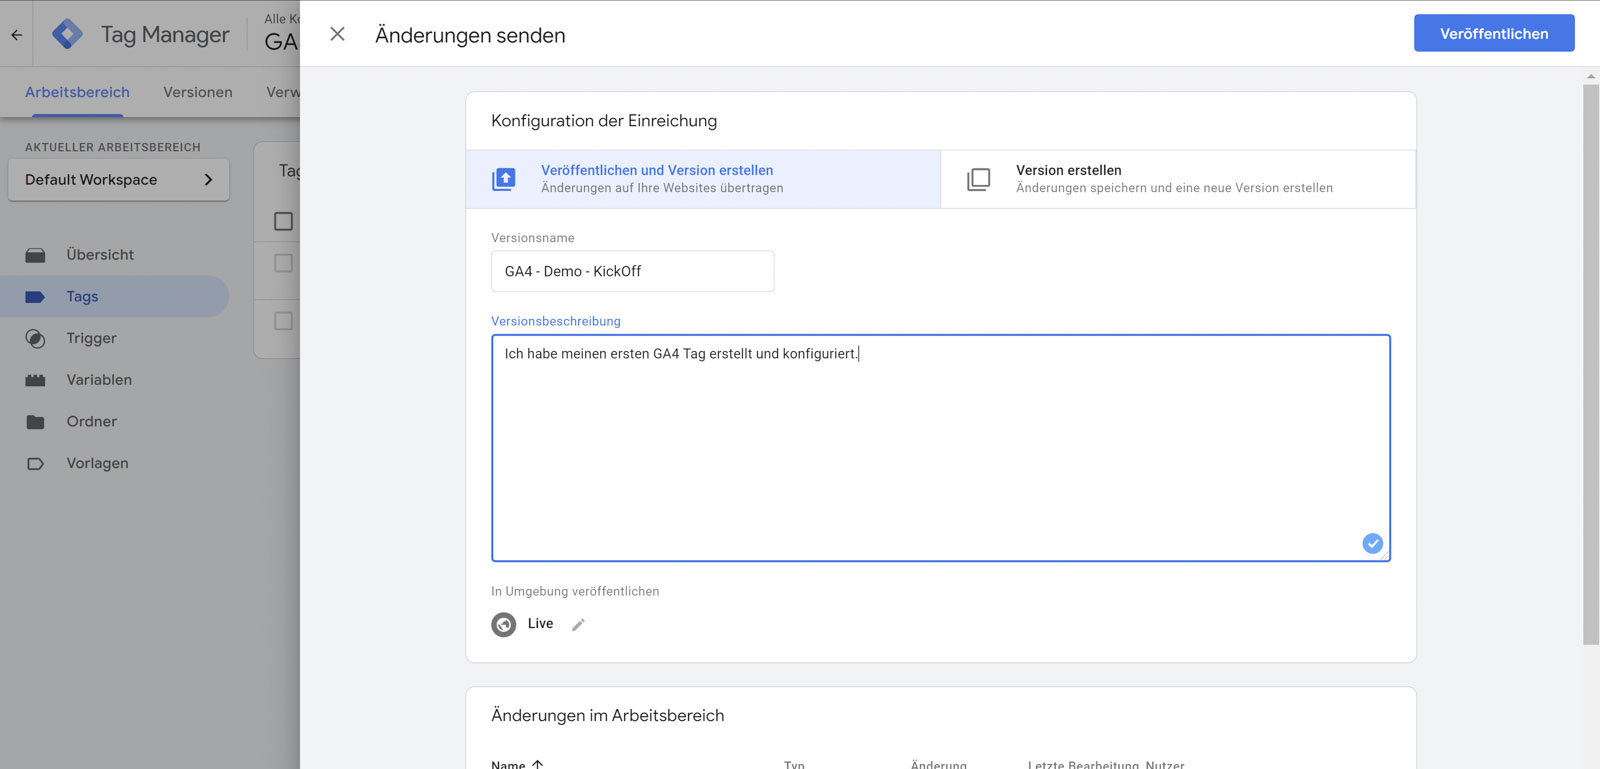Click the Tags label icon

pyautogui.click(x=35, y=297)
